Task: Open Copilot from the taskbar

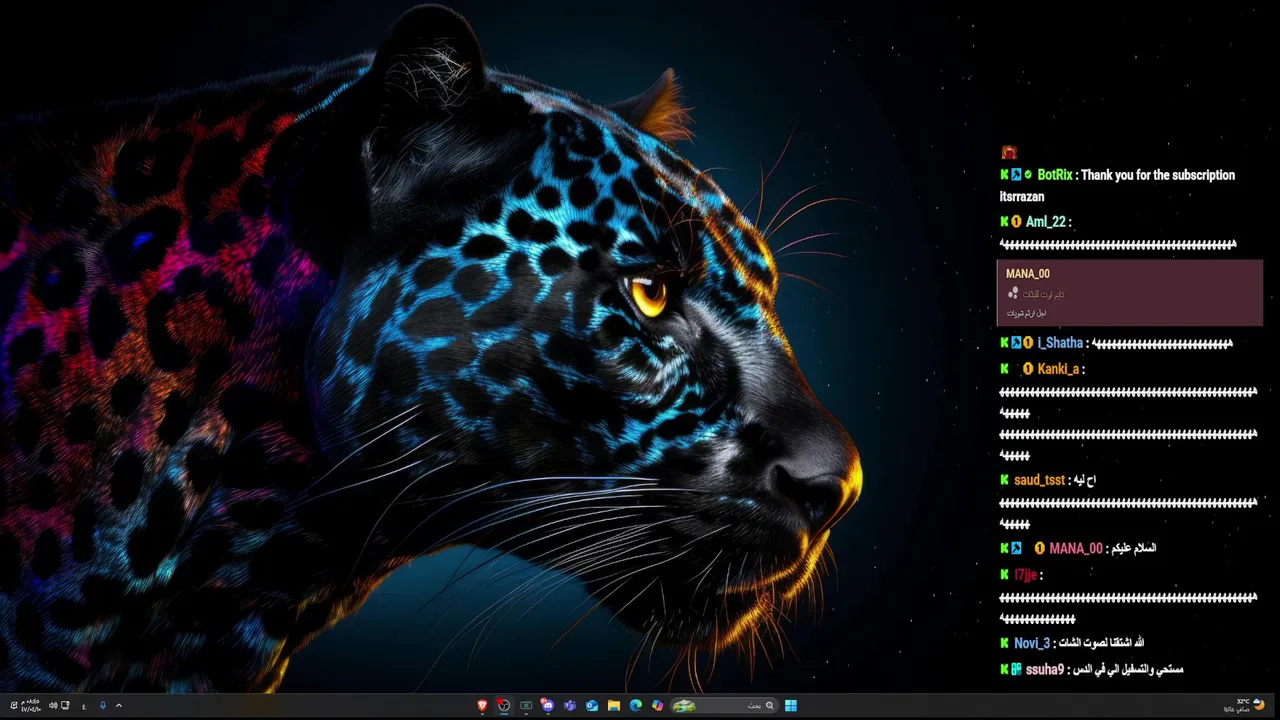Action: click(x=657, y=705)
